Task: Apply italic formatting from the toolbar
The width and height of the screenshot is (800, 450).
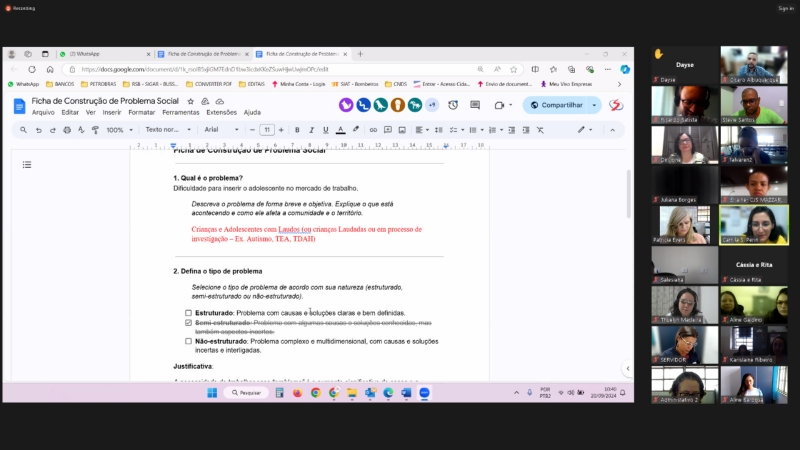Action: tap(312, 130)
